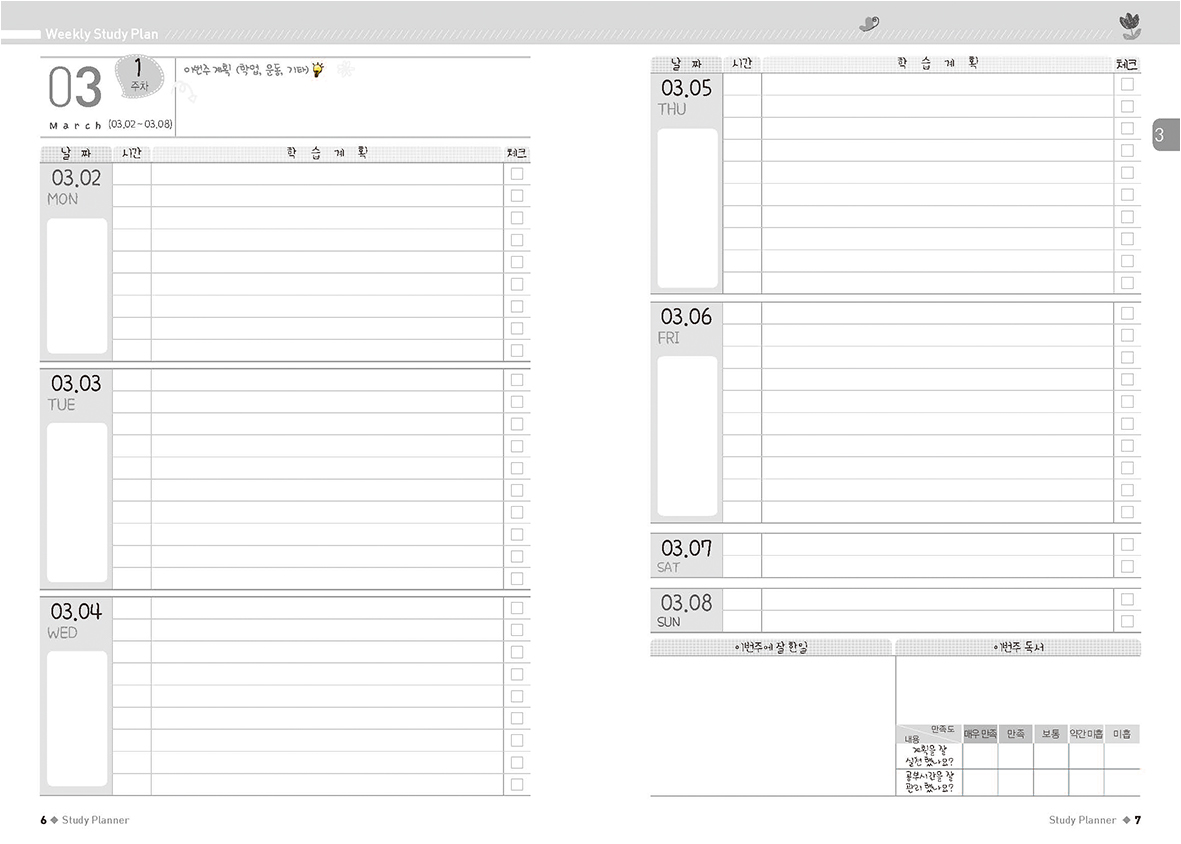Click the 이번주에 잘 한일 header
1181x844 pixels.
(x=771, y=648)
